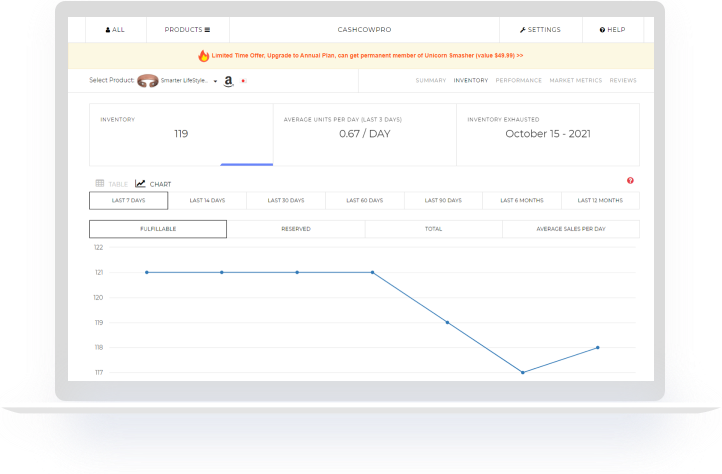The image size is (722, 474).
Task: Select LAST 14 DAYS range
Action: pos(207,200)
